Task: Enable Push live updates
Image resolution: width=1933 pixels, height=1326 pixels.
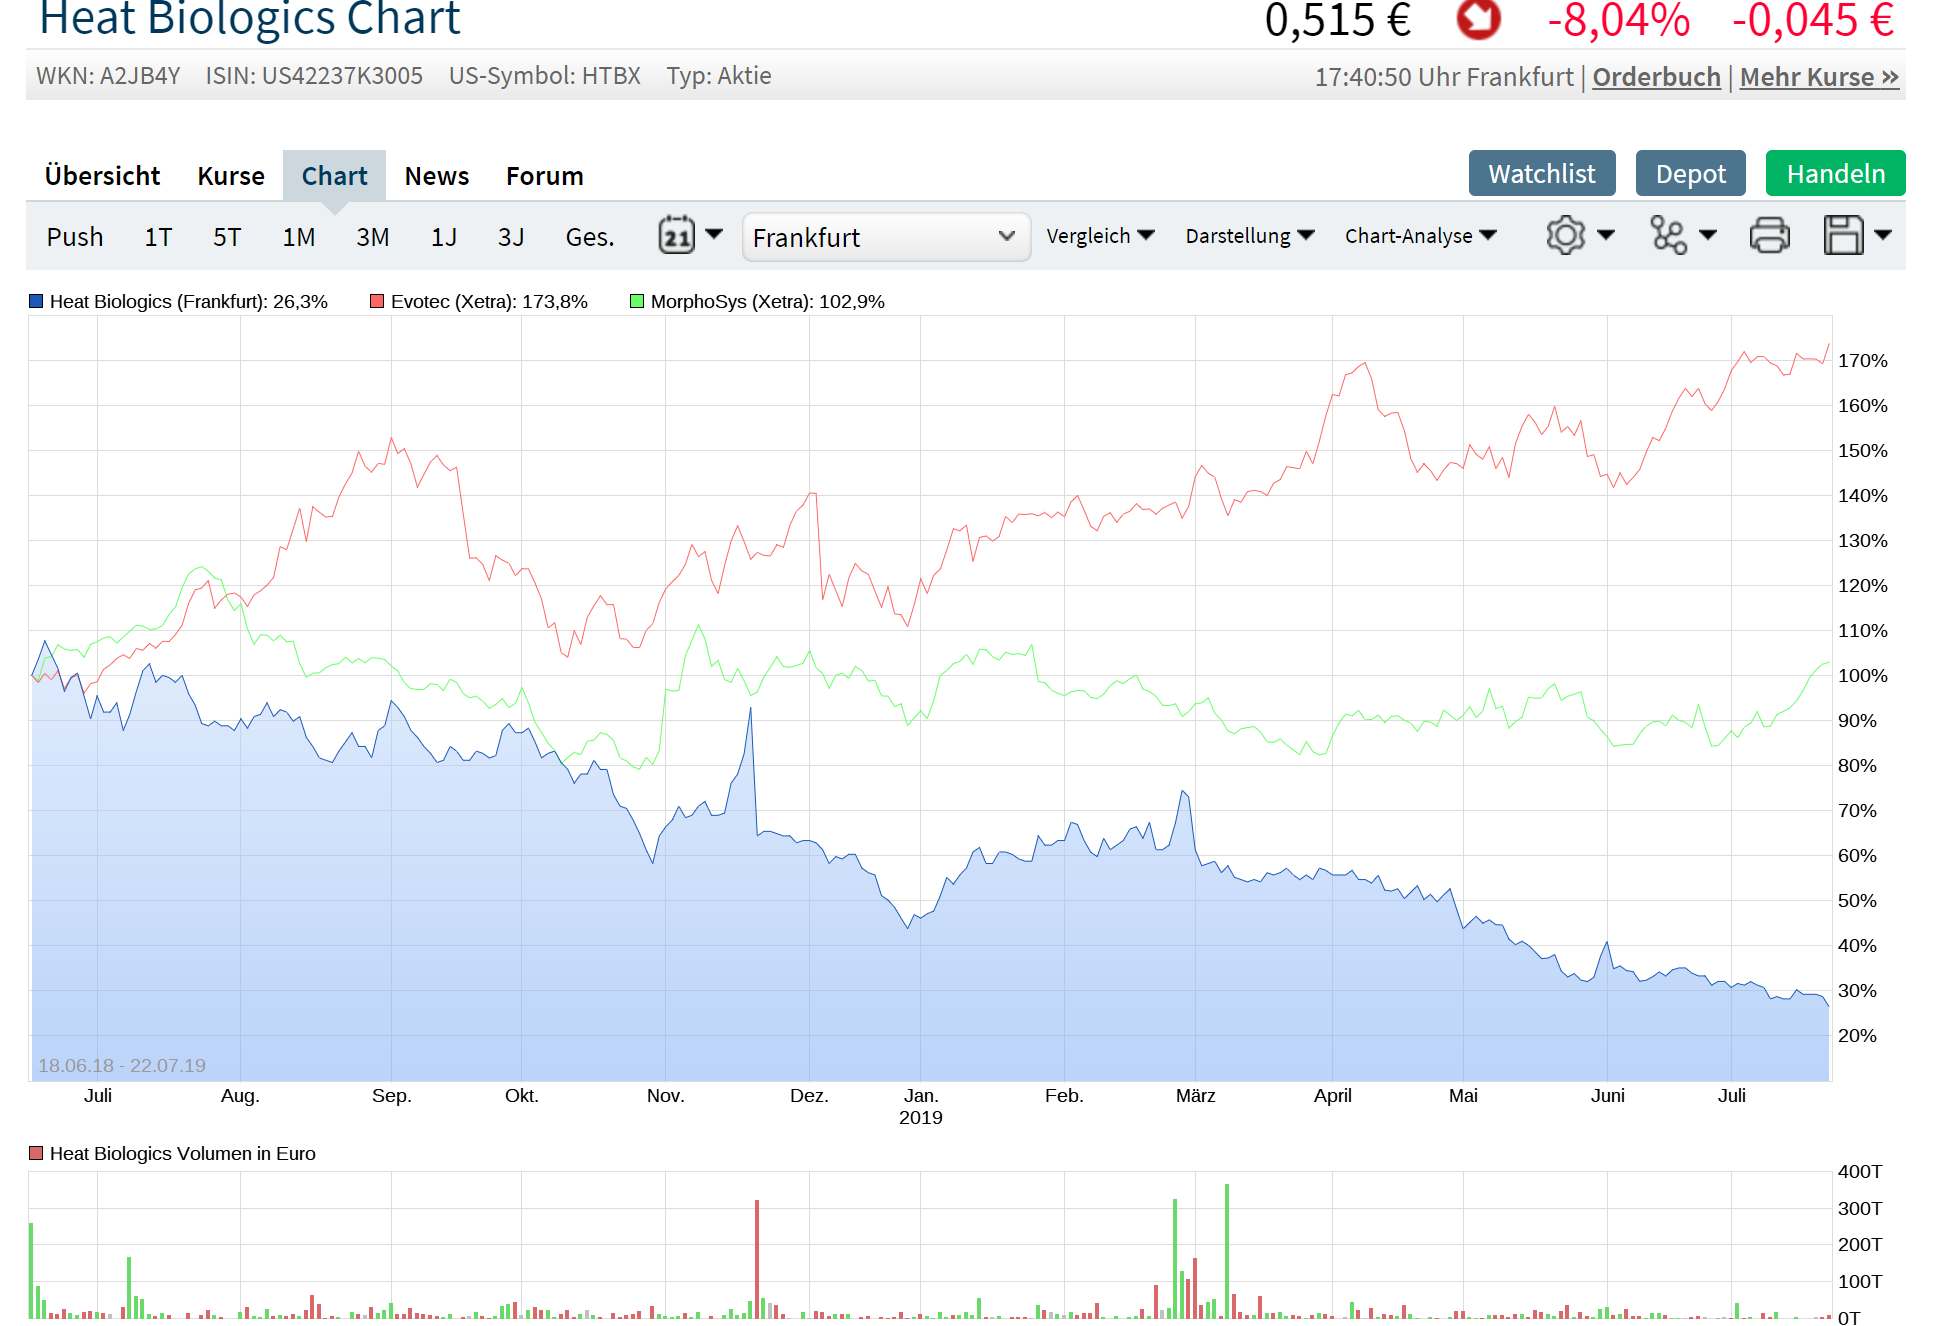Action: pos(75,237)
